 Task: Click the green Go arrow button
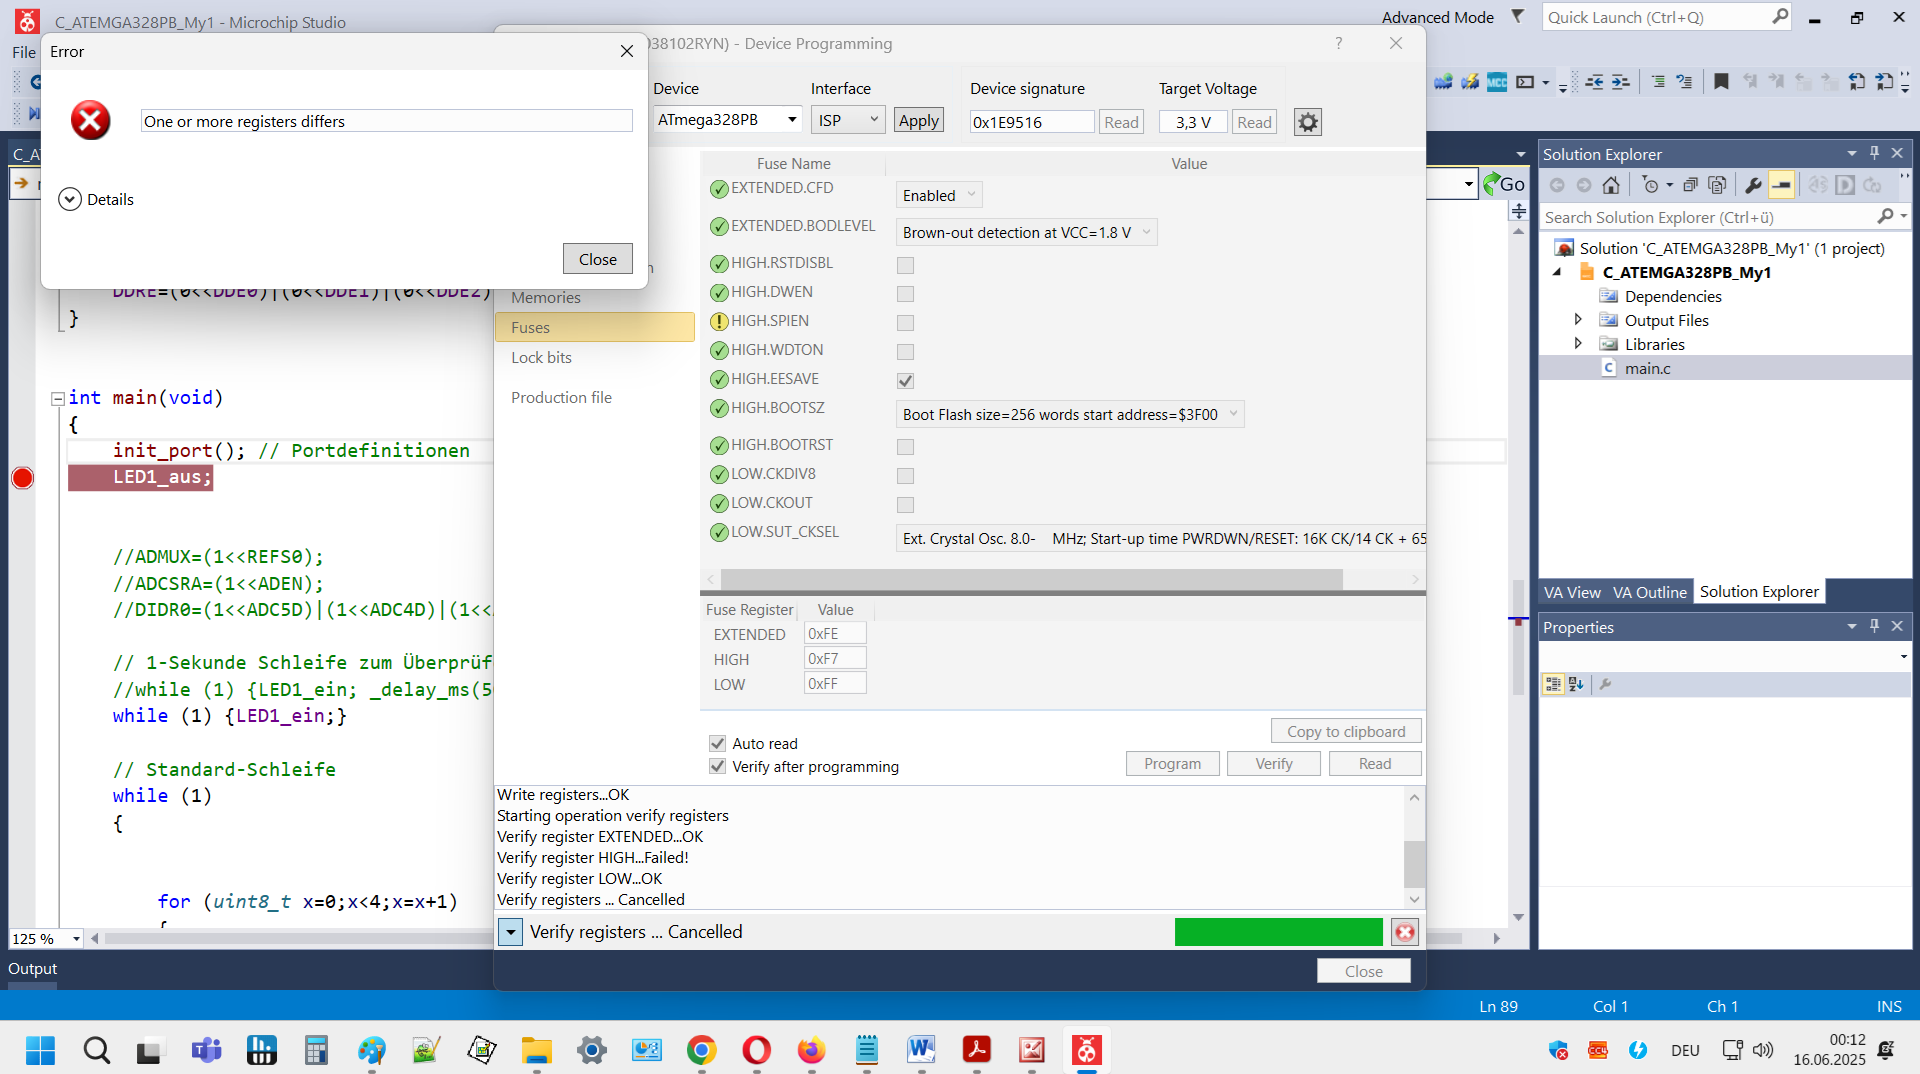(x=1503, y=184)
